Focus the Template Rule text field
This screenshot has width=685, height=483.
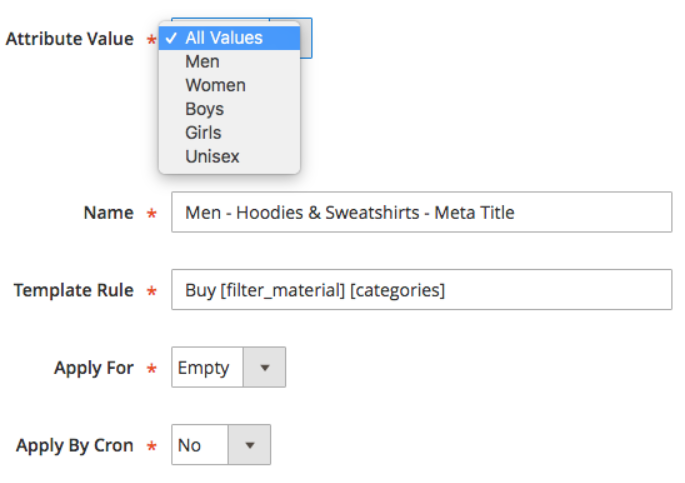[421, 291]
